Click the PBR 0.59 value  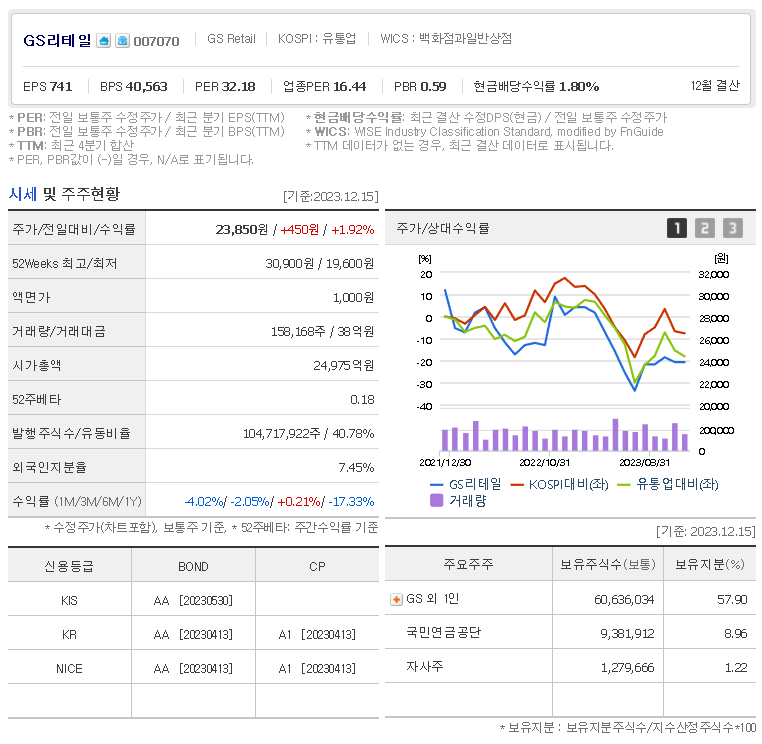point(420,87)
